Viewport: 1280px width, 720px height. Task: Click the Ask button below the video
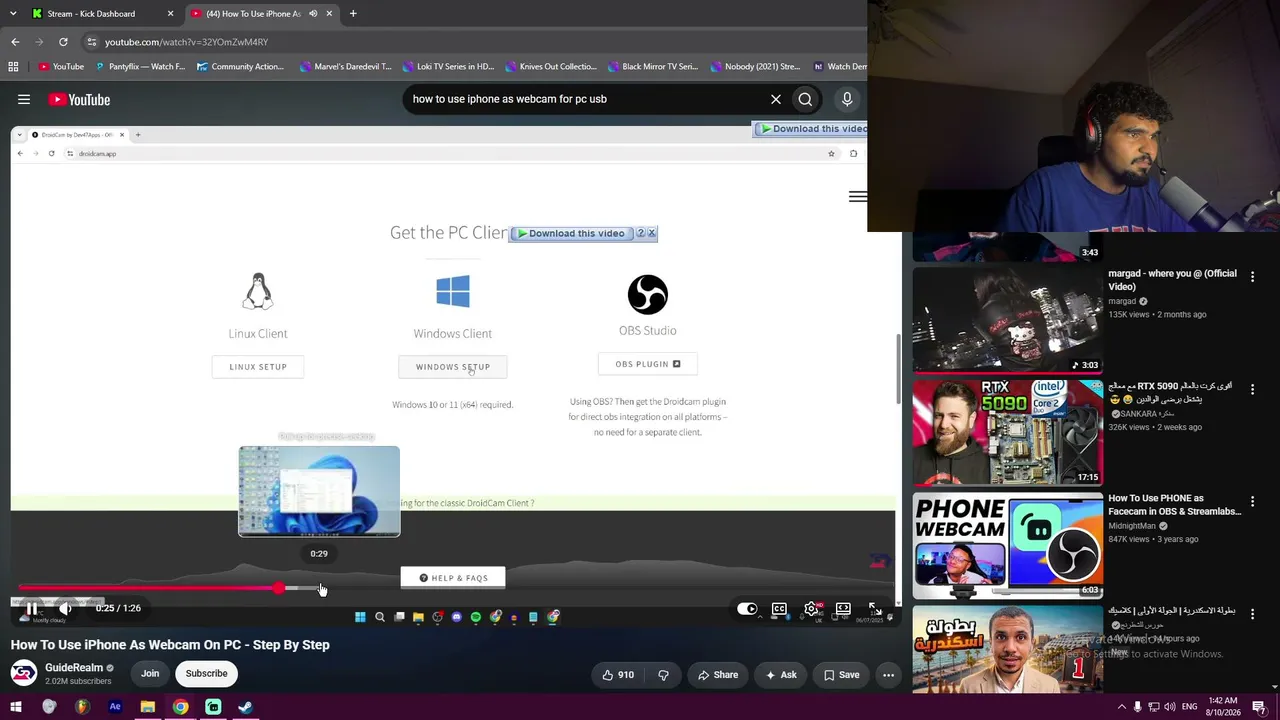[x=781, y=675]
